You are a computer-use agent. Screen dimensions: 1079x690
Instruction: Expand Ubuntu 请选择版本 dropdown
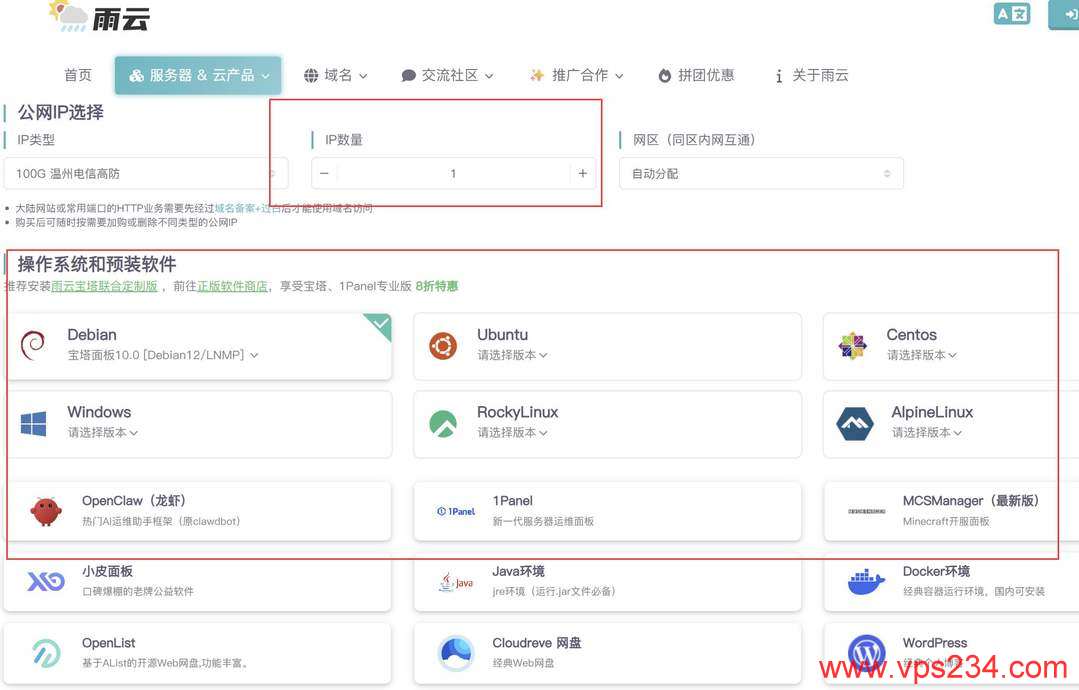[x=512, y=355]
